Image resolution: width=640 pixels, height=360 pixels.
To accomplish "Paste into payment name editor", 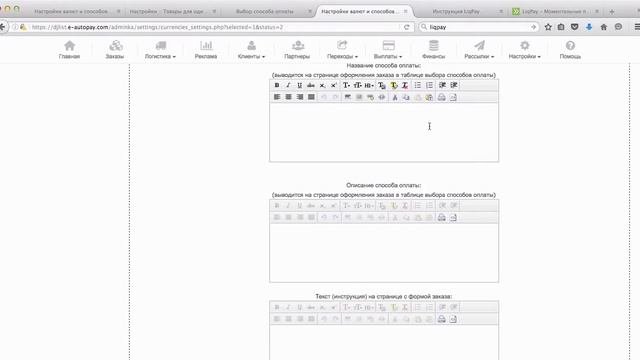I will point(418,97).
